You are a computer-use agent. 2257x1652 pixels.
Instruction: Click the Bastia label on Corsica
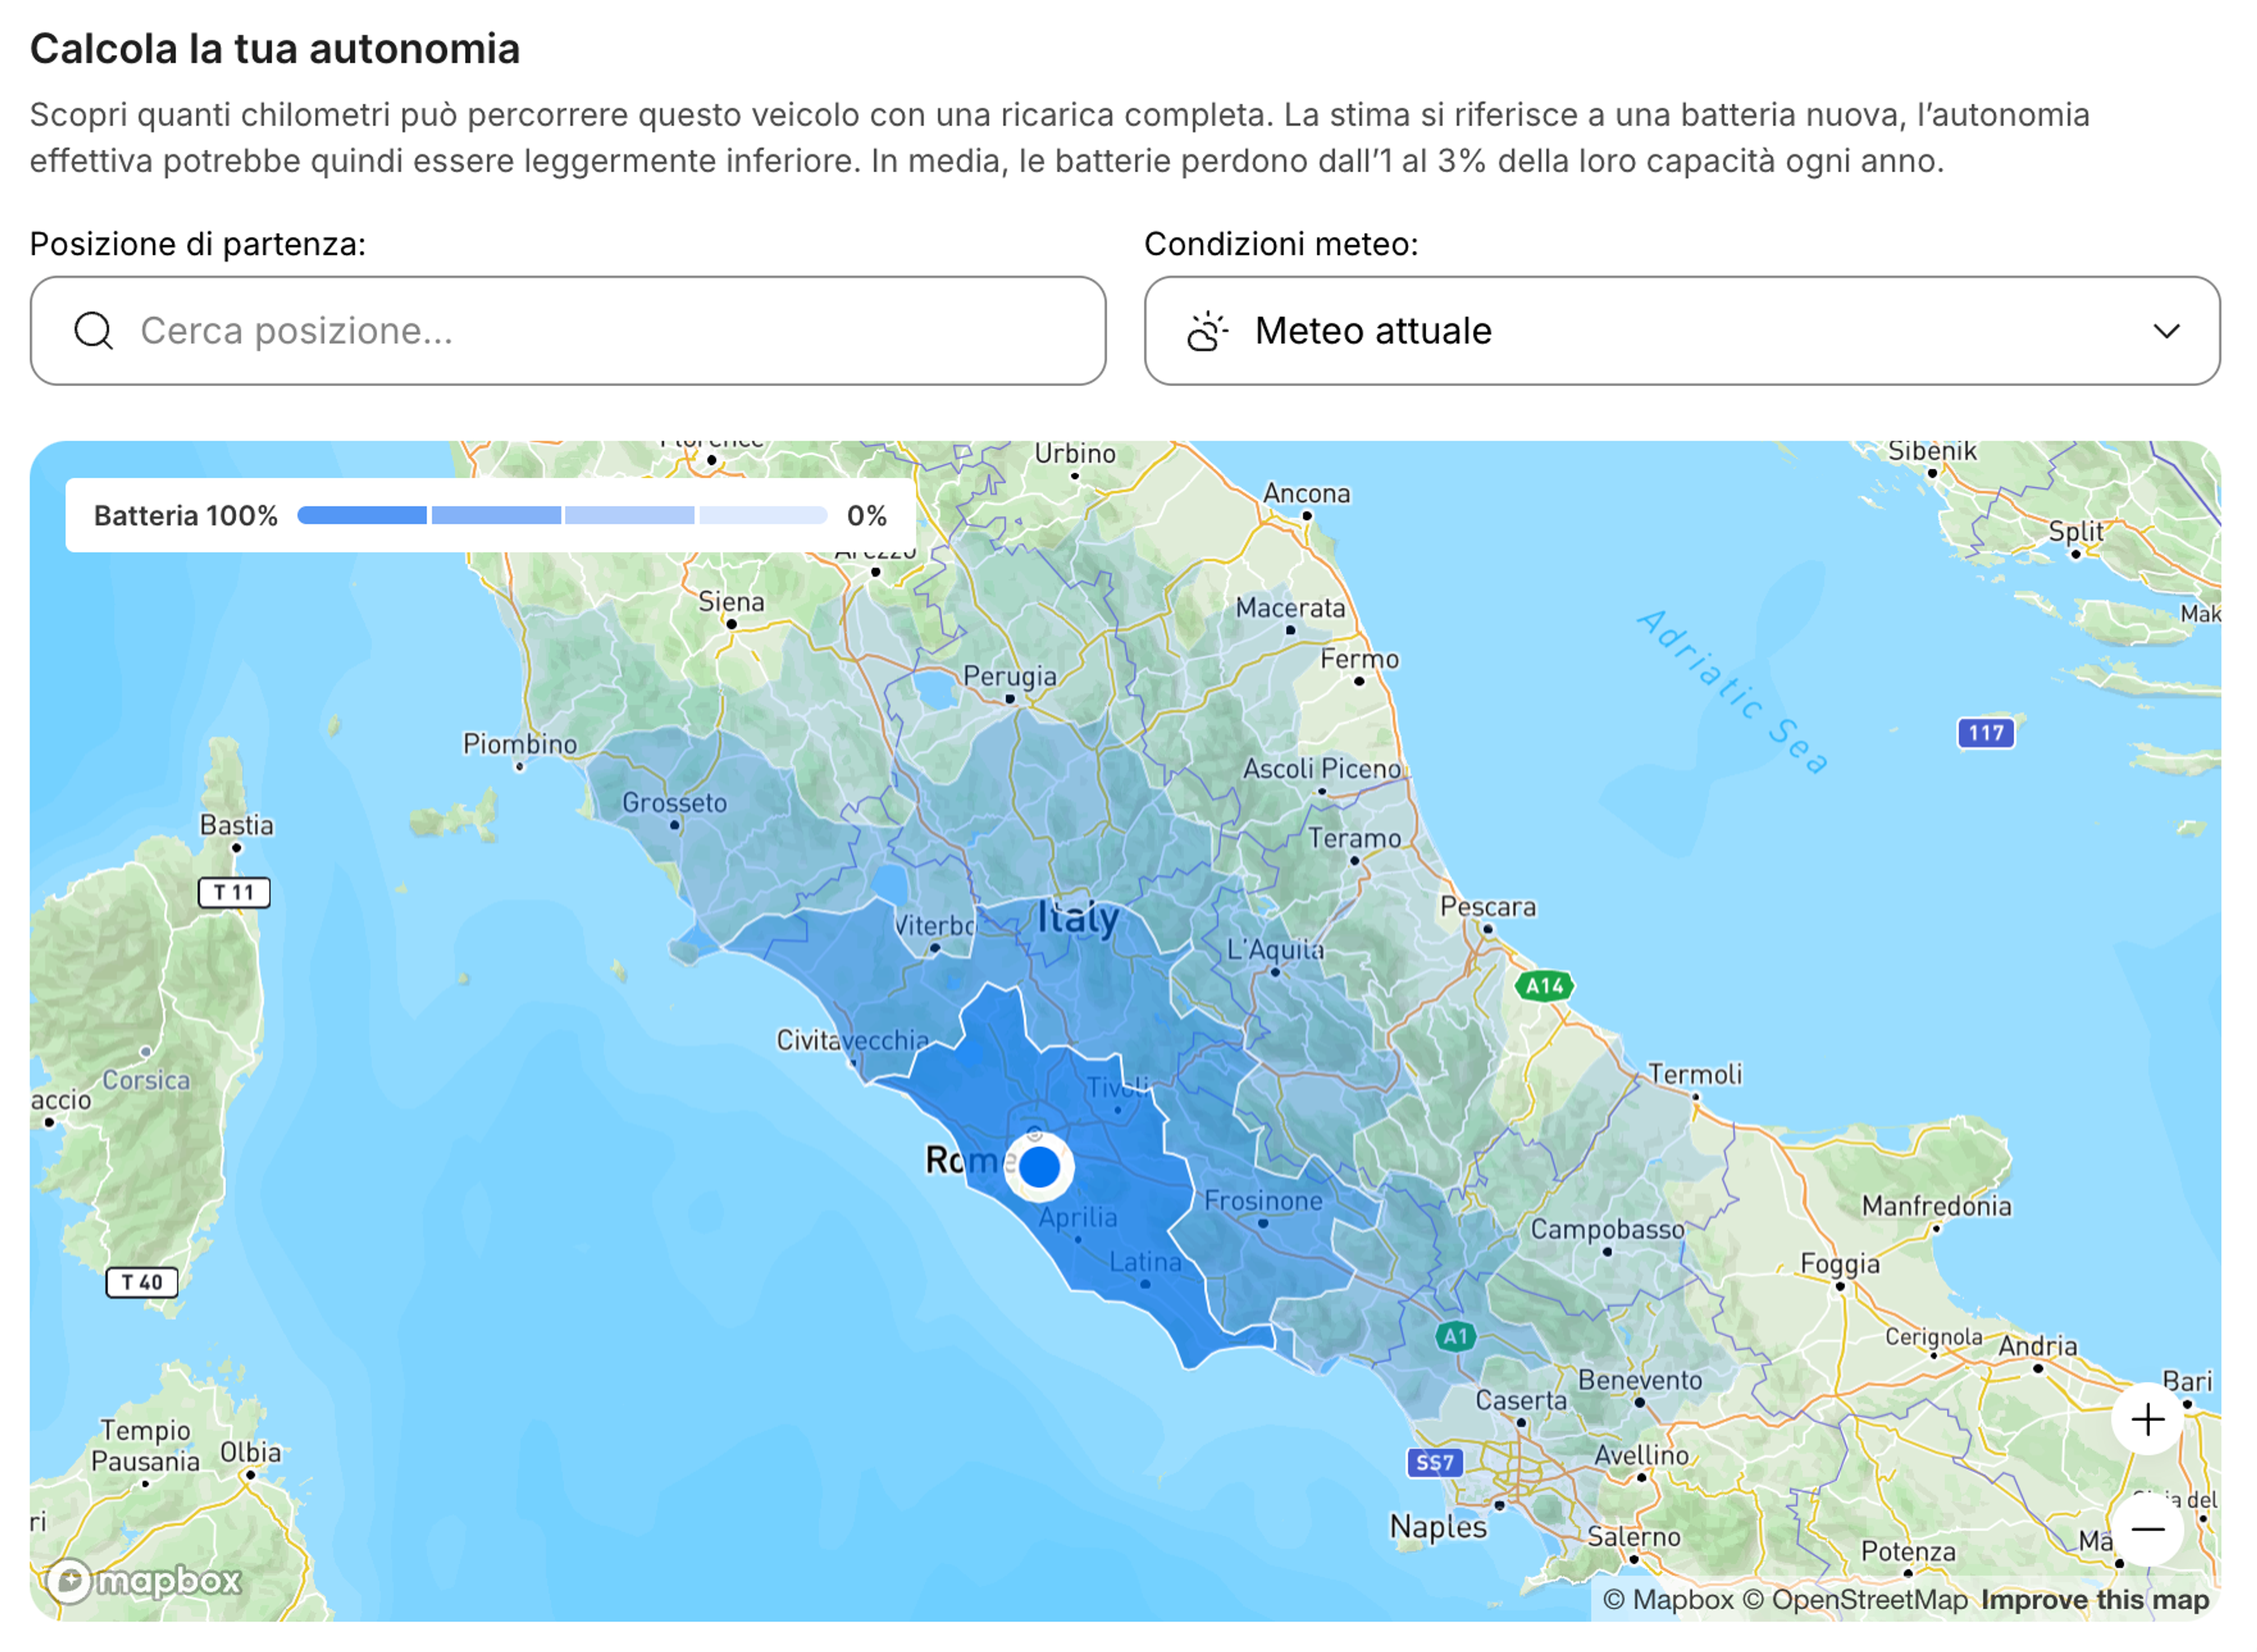(237, 827)
